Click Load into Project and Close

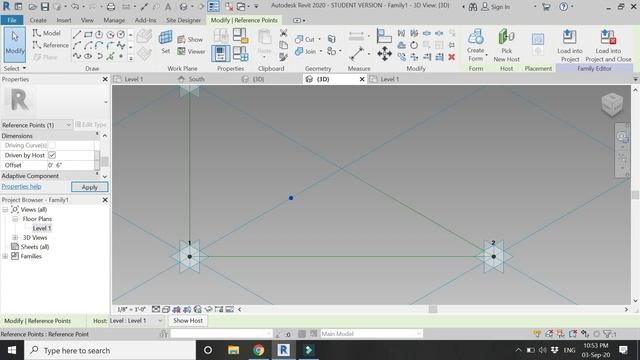(x=608, y=45)
